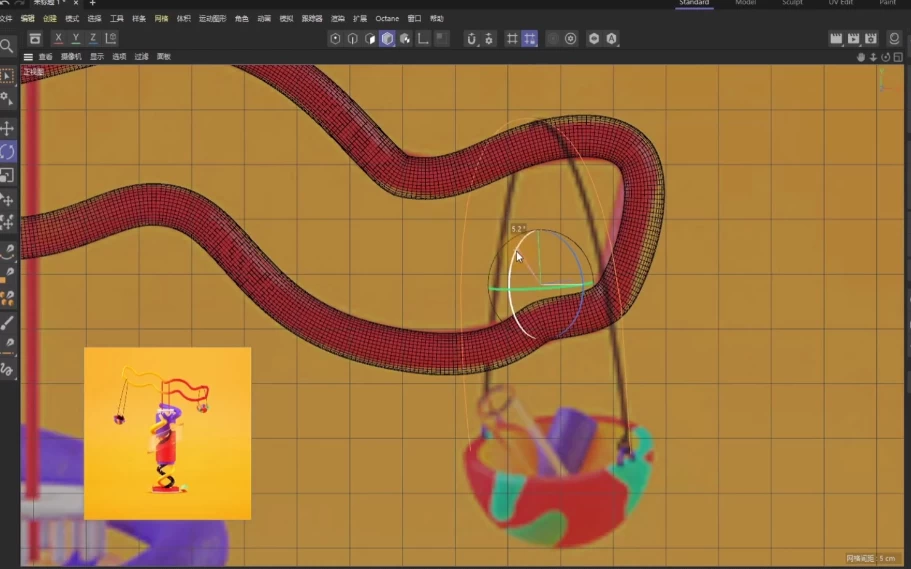
Task: Select the Scale tool in left toolbar
Action: coord(7,175)
